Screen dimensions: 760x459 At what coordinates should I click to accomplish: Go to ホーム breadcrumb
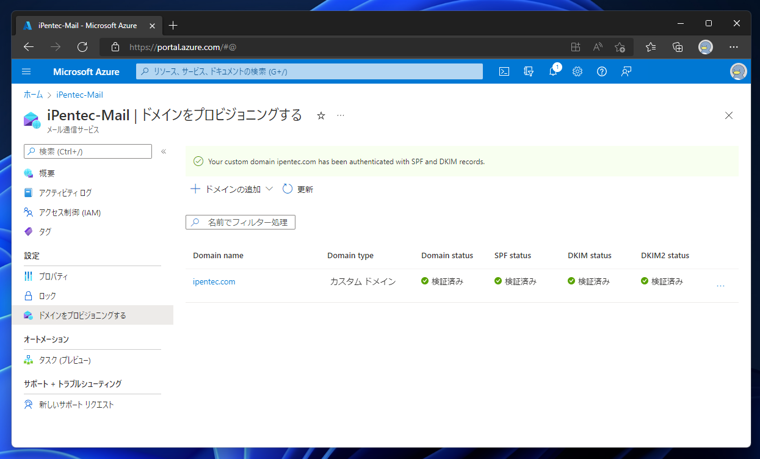(x=33, y=95)
